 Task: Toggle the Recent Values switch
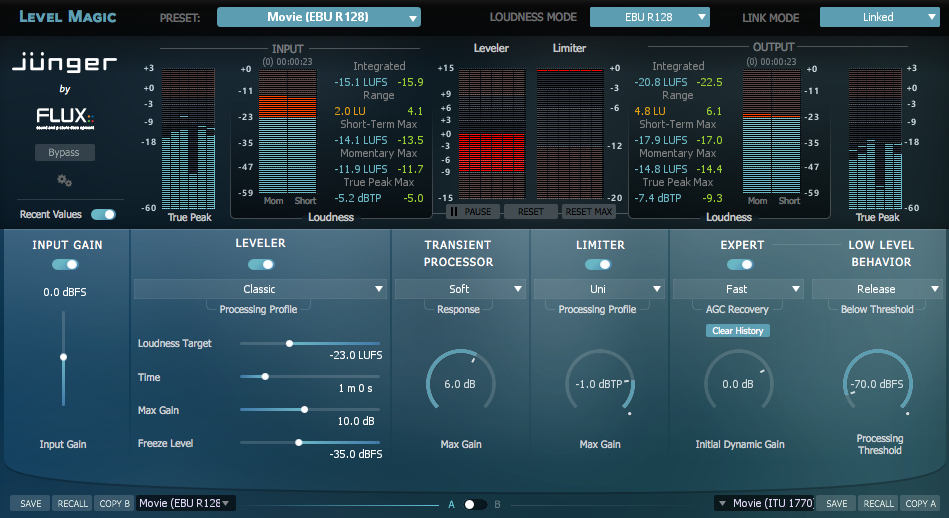(x=103, y=214)
